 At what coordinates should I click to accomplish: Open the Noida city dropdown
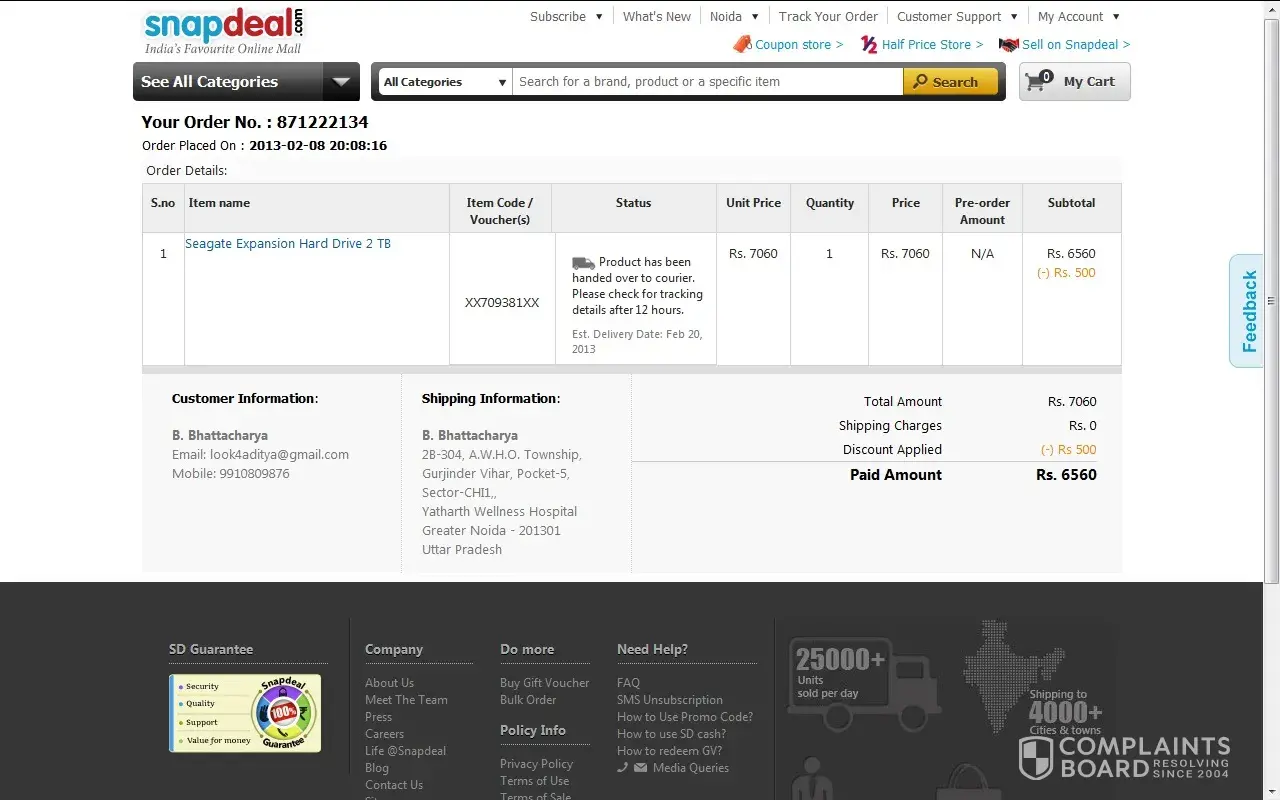coord(734,16)
